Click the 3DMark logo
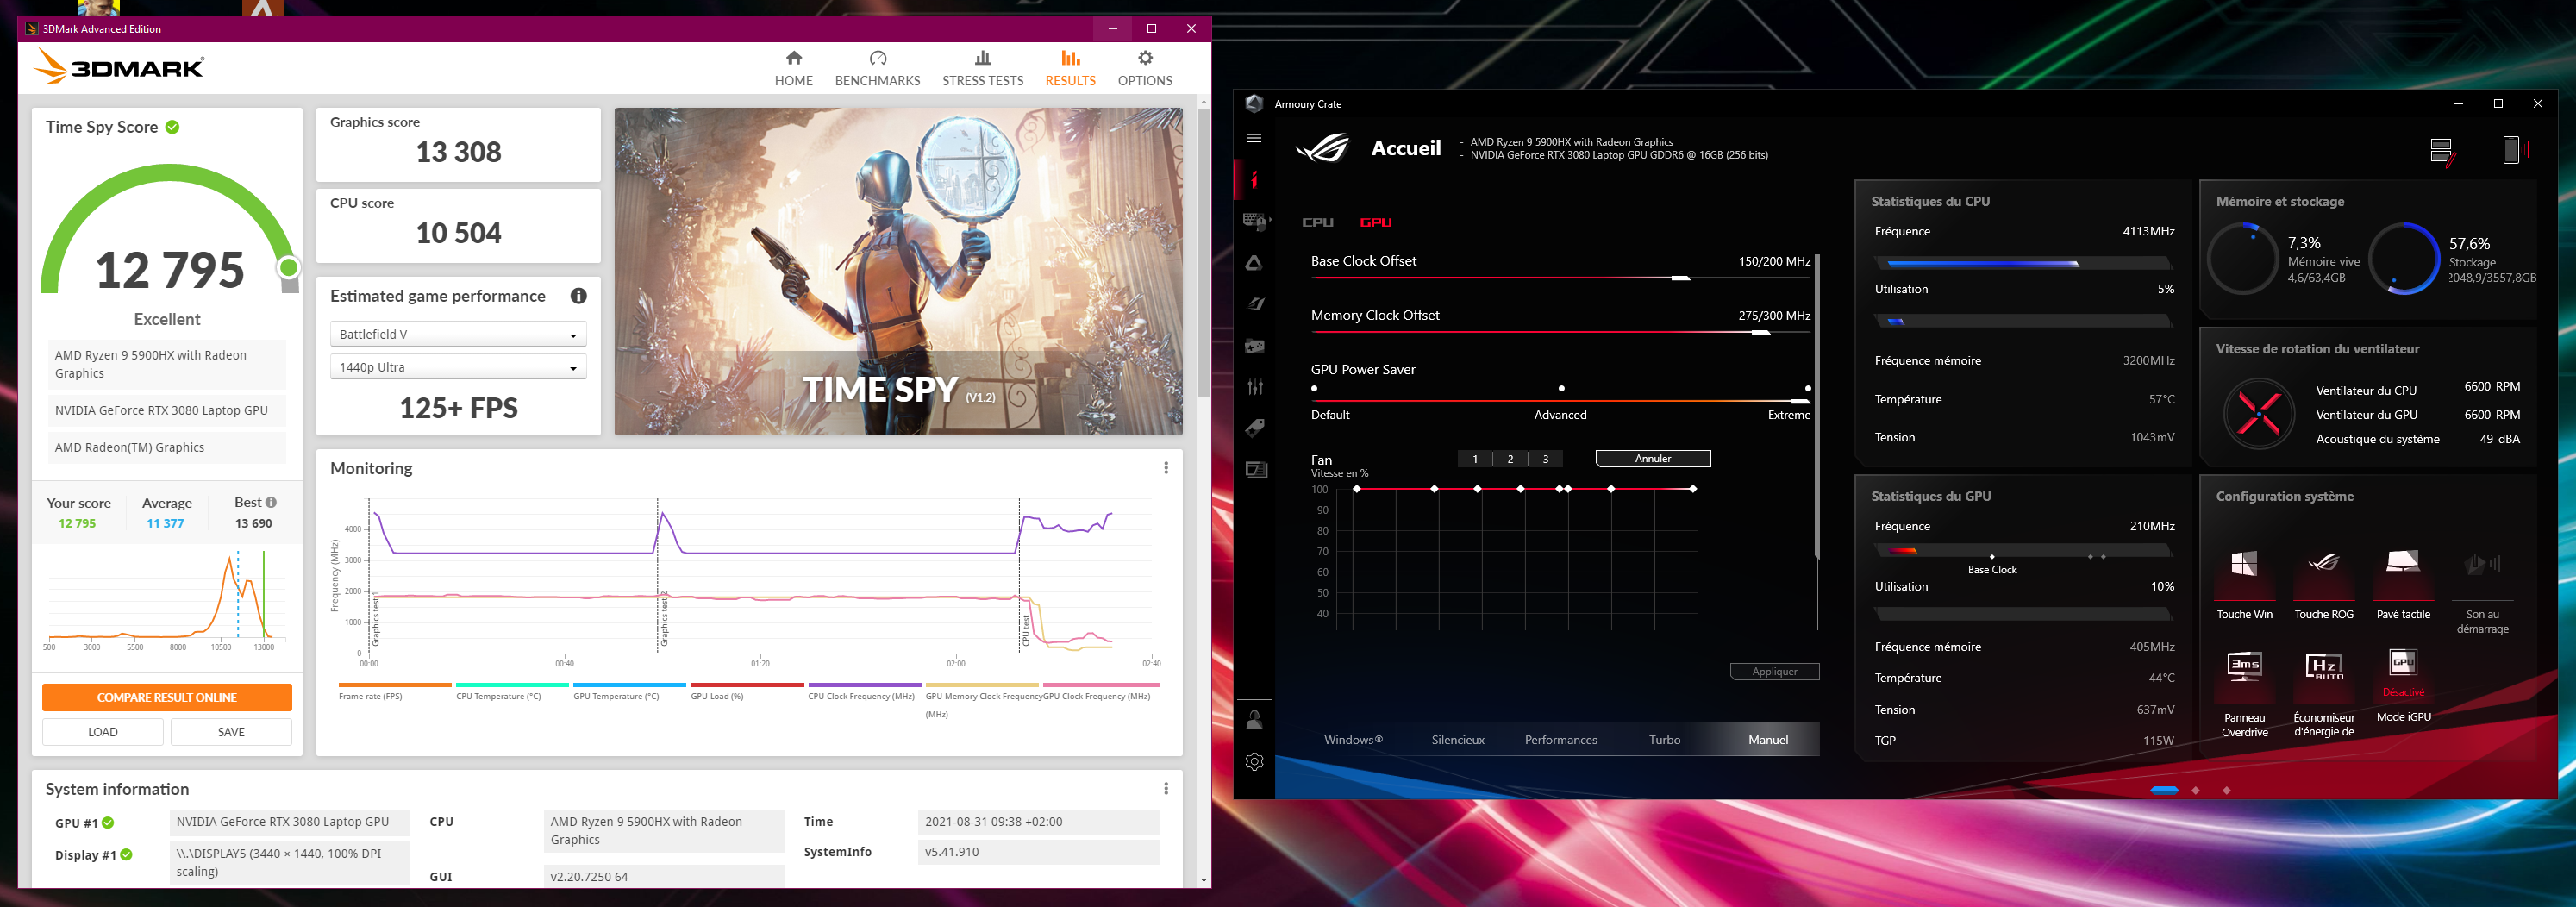 click(x=119, y=67)
